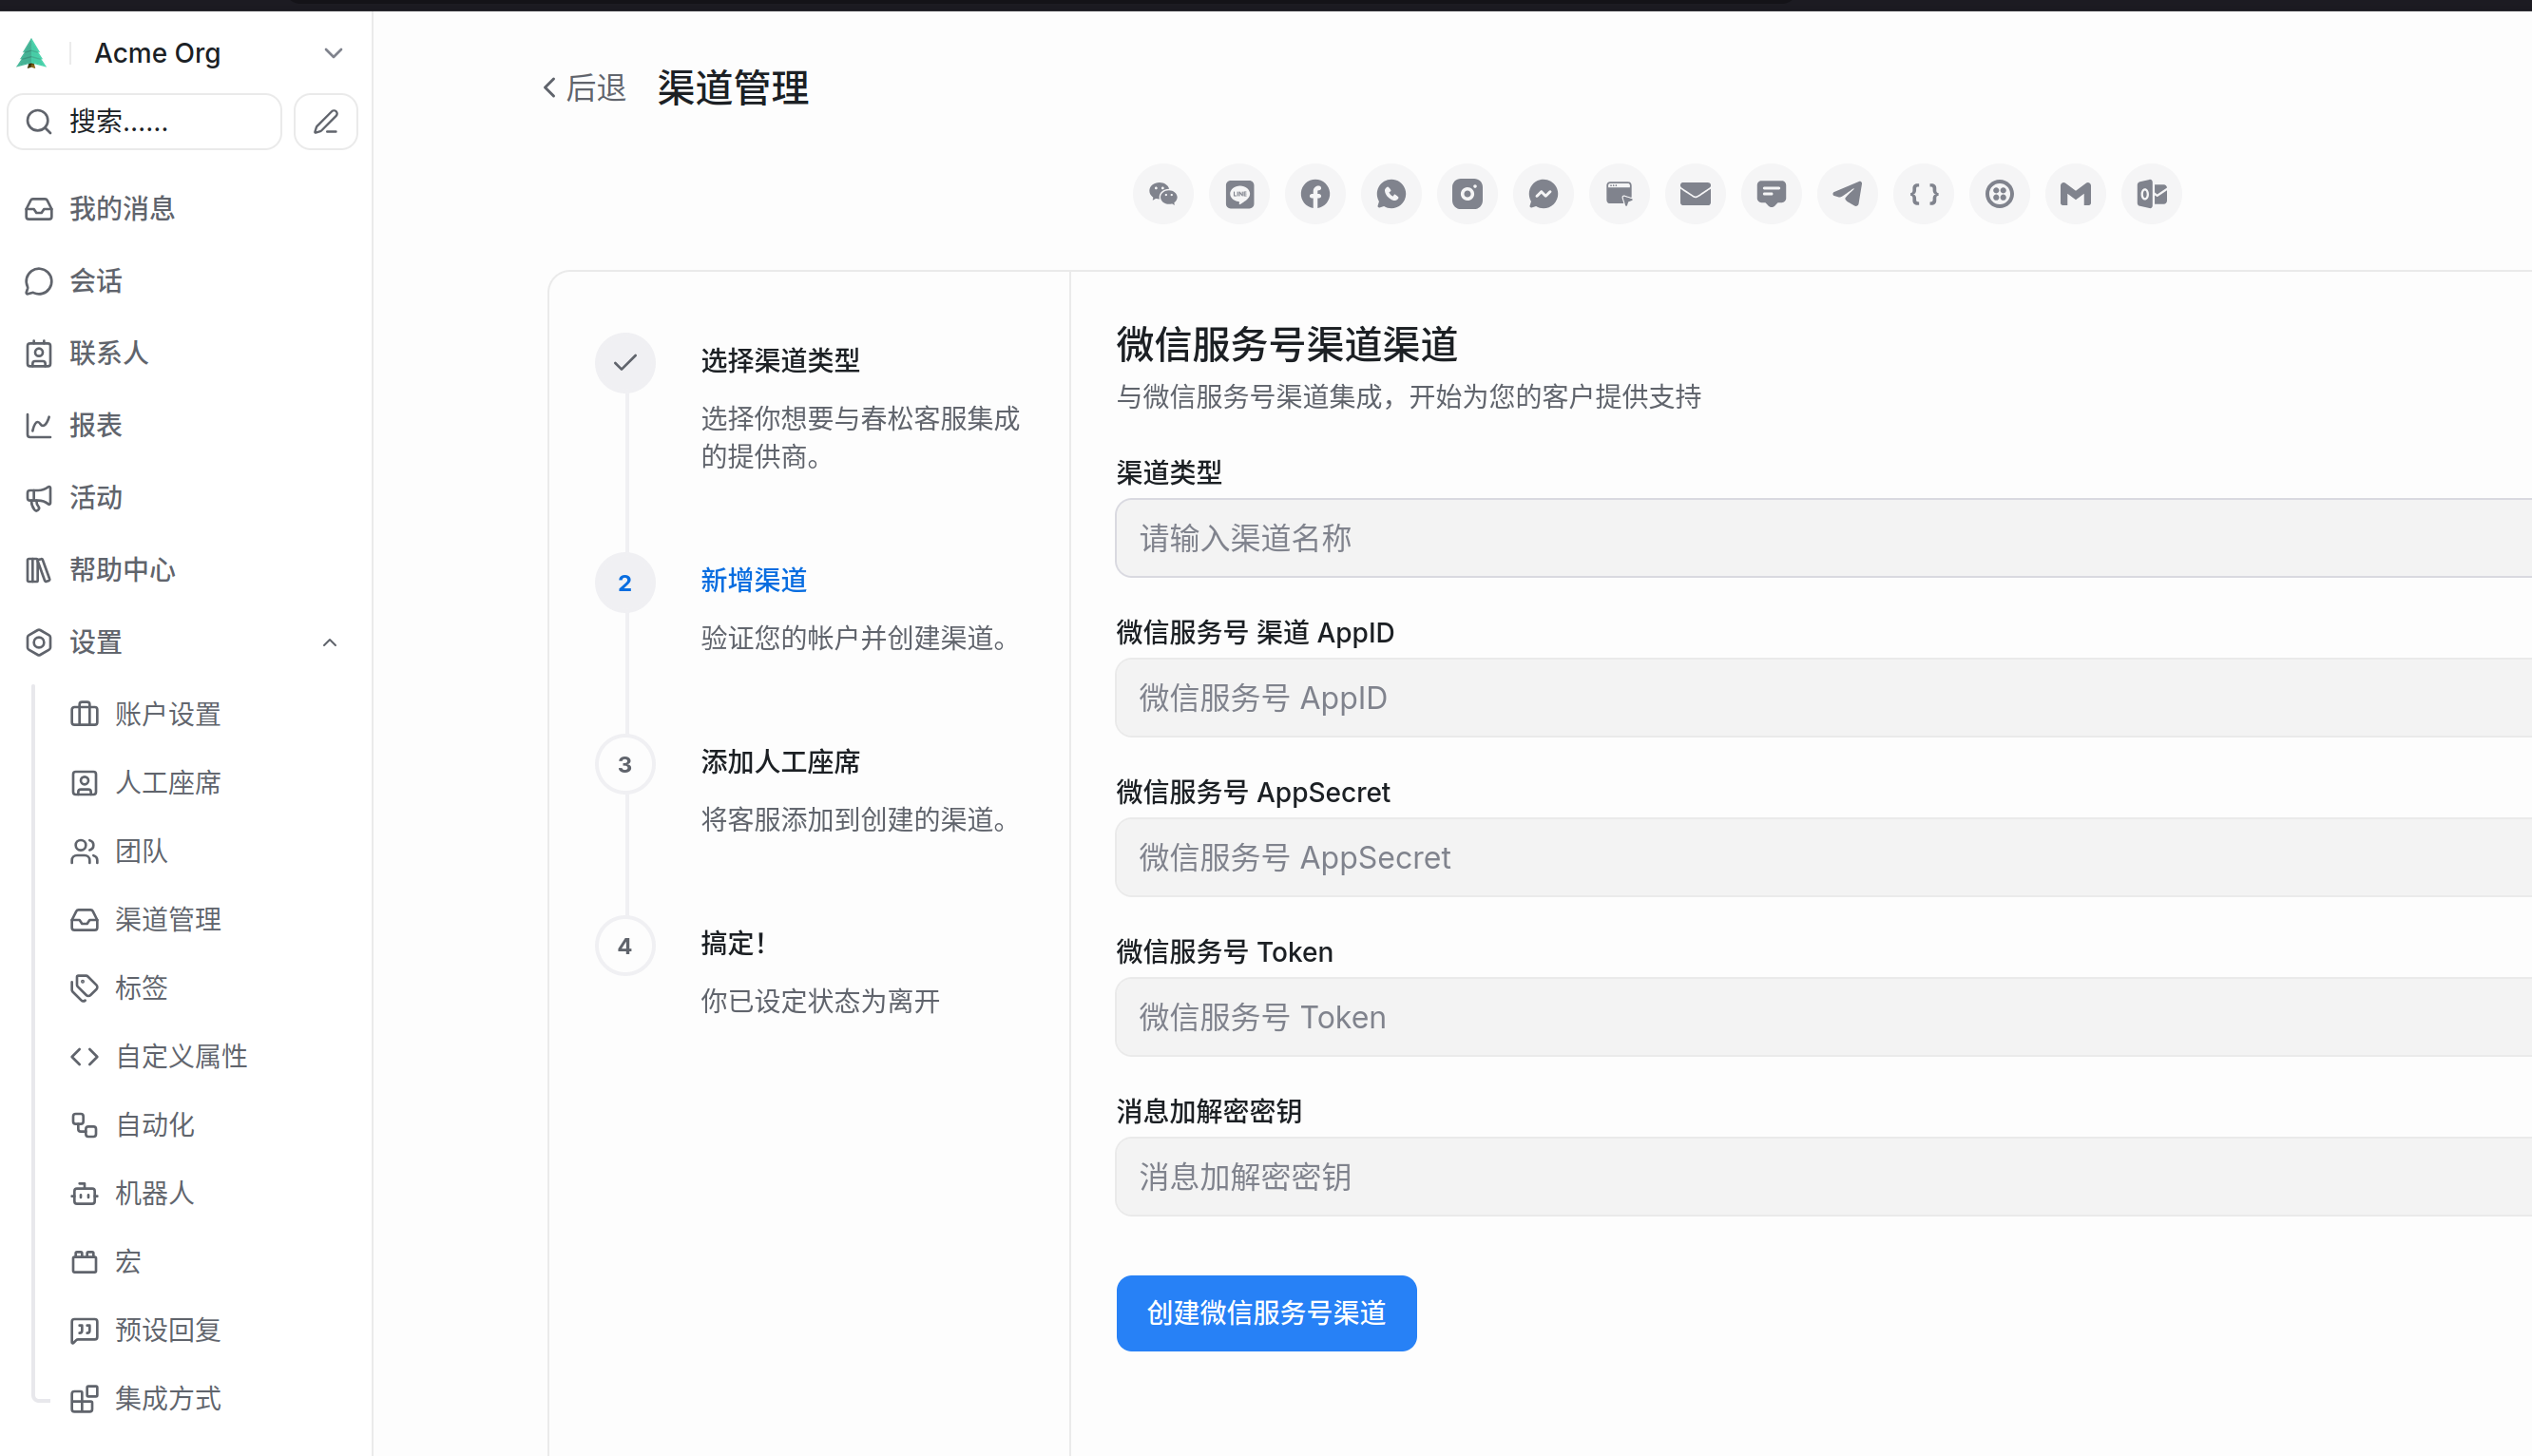Image resolution: width=2532 pixels, height=1456 pixels.
Task: Open 机器人 bots settings
Action: click(154, 1193)
